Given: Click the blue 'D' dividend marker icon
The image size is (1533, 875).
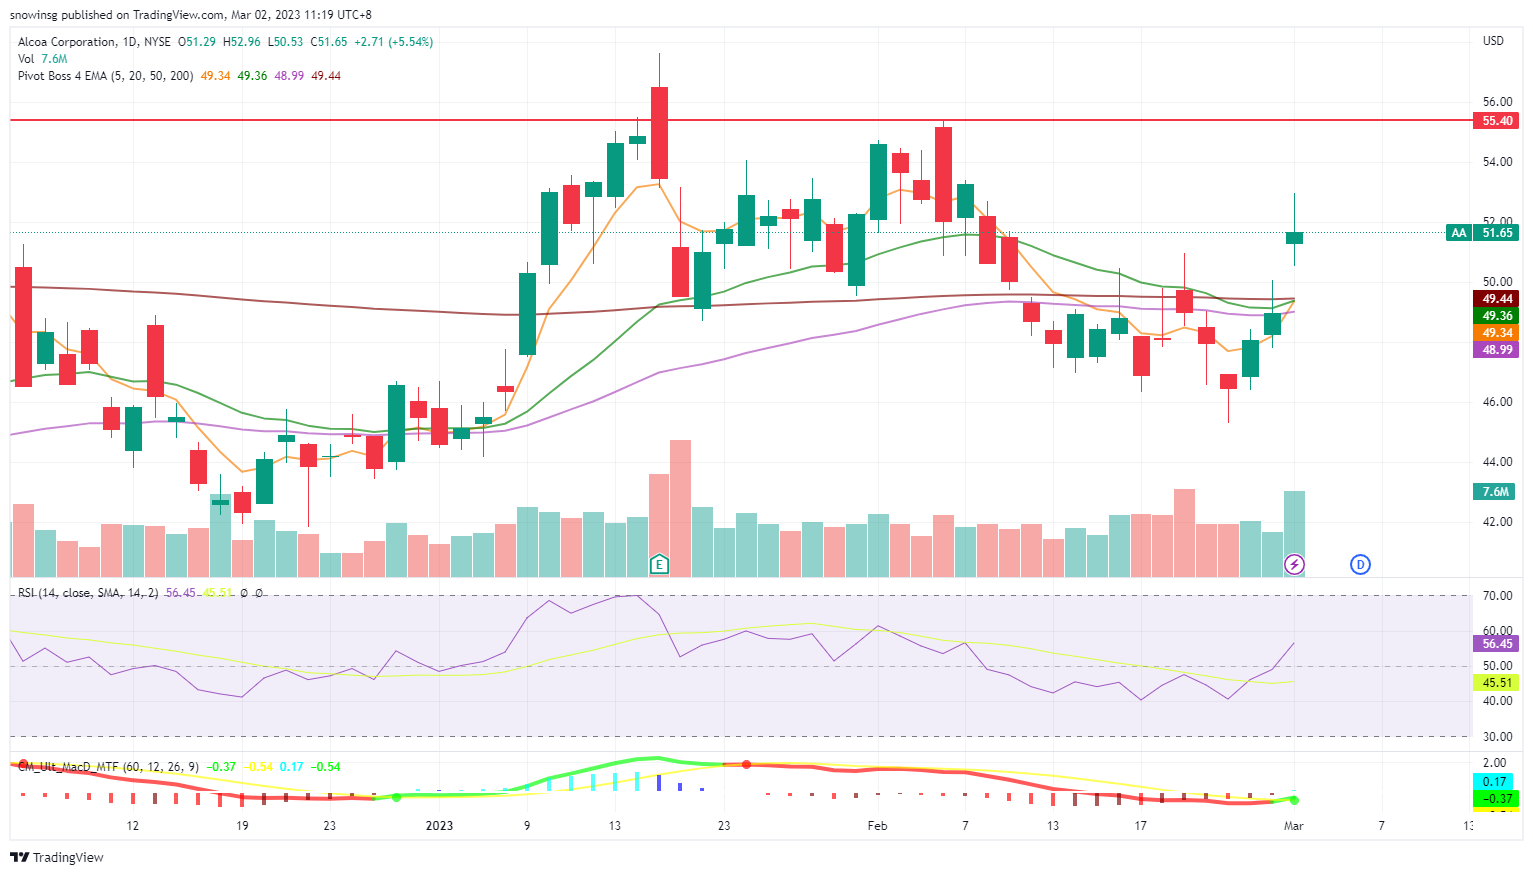Looking at the screenshot, I should pos(1360,564).
